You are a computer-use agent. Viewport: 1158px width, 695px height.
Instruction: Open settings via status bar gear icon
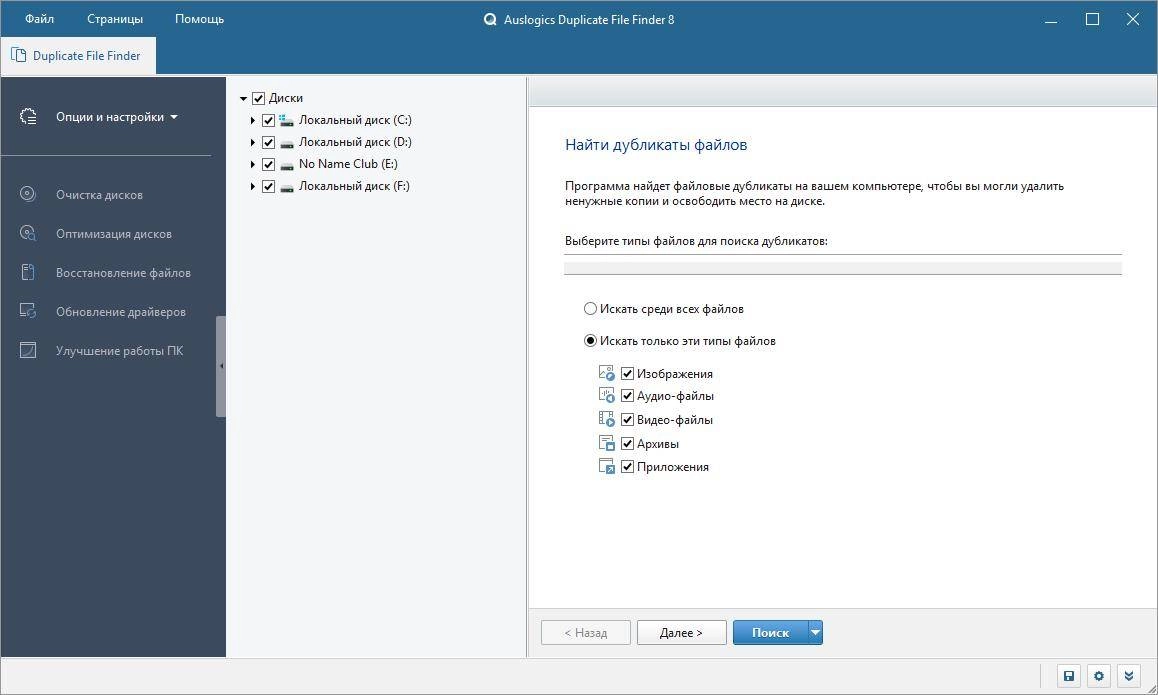pyautogui.click(x=1099, y=676)
